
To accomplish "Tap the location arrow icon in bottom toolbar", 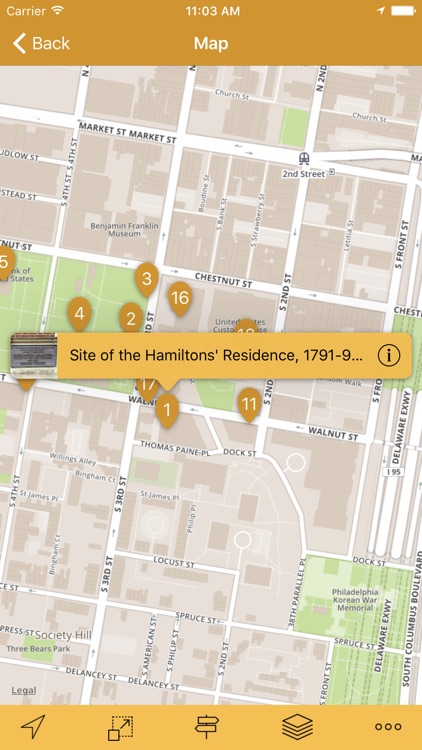I will (33, 727).
